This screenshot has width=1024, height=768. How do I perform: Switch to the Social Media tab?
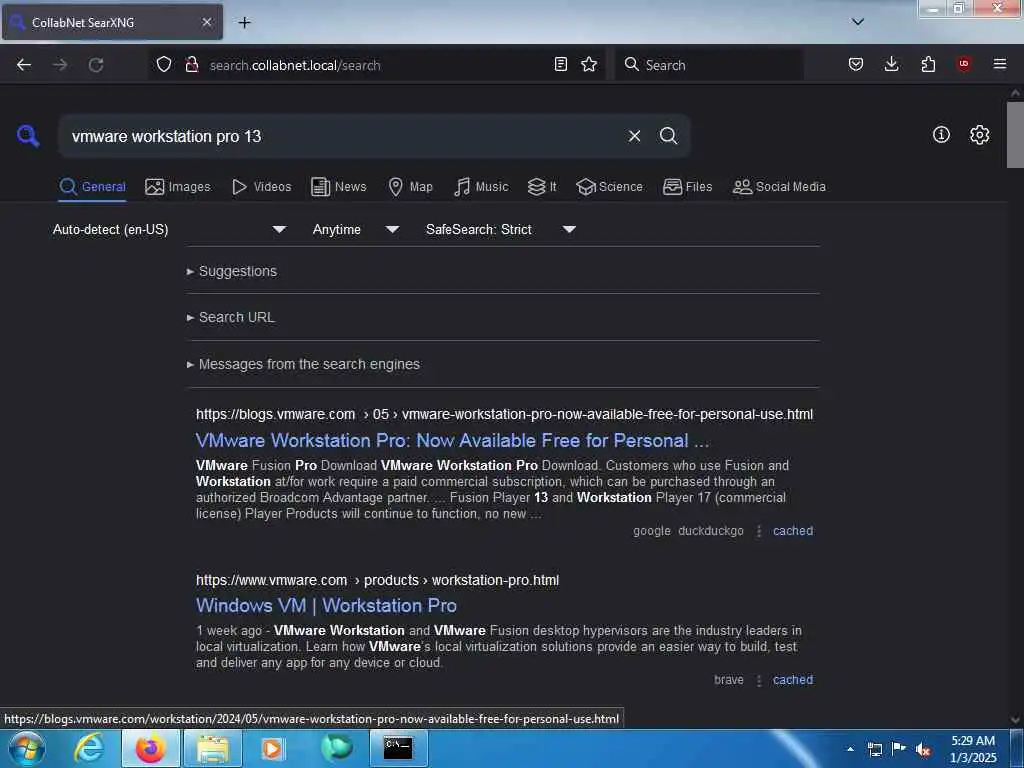[x=780, y=187]
